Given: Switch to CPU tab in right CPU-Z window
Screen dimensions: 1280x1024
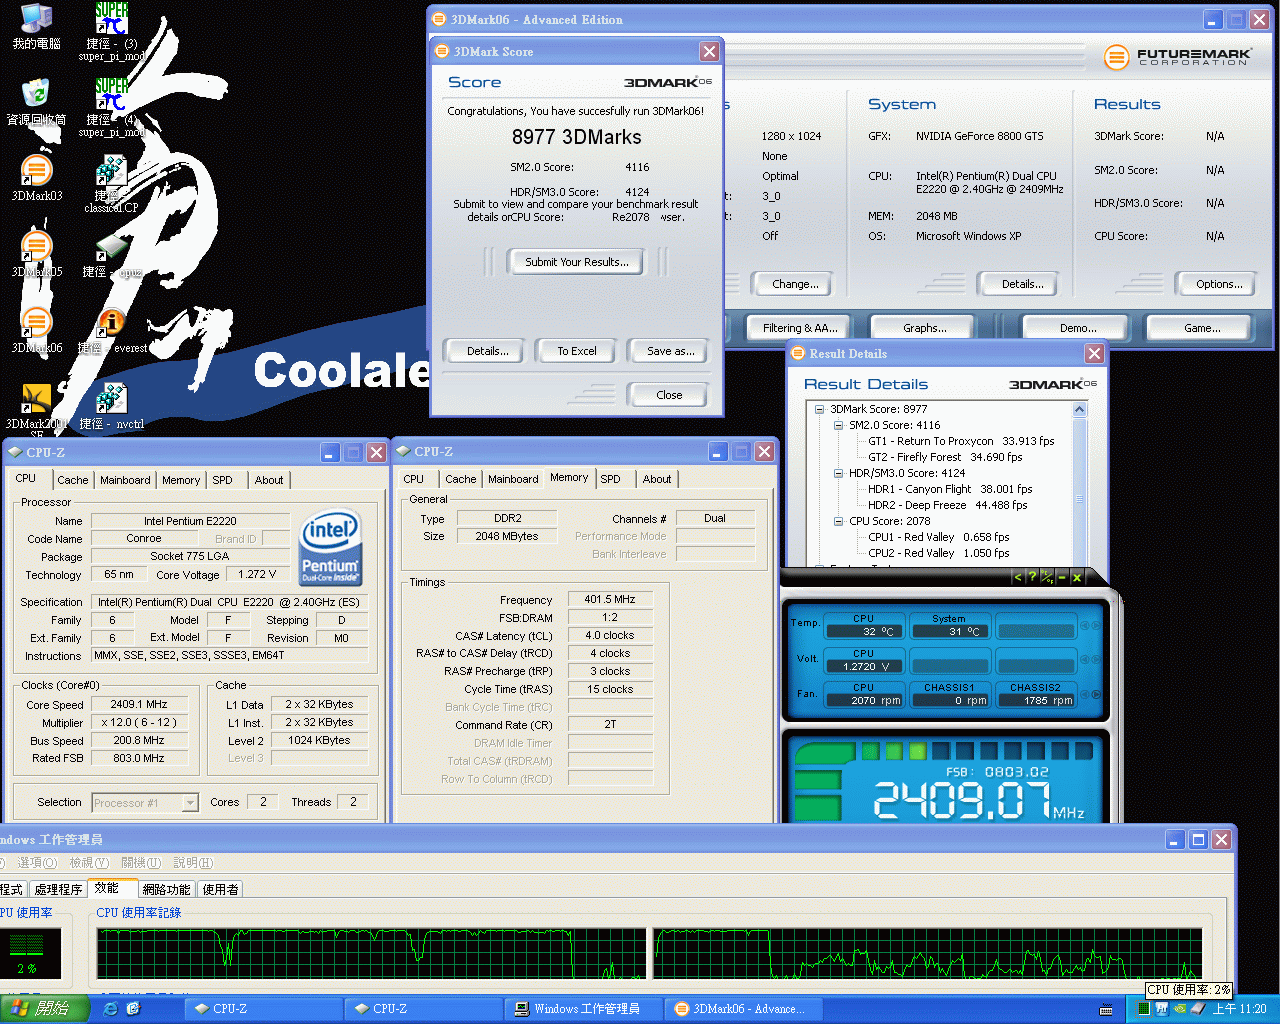Looking at the screenshot, I should pyautogui.click(x=413, y=479).
